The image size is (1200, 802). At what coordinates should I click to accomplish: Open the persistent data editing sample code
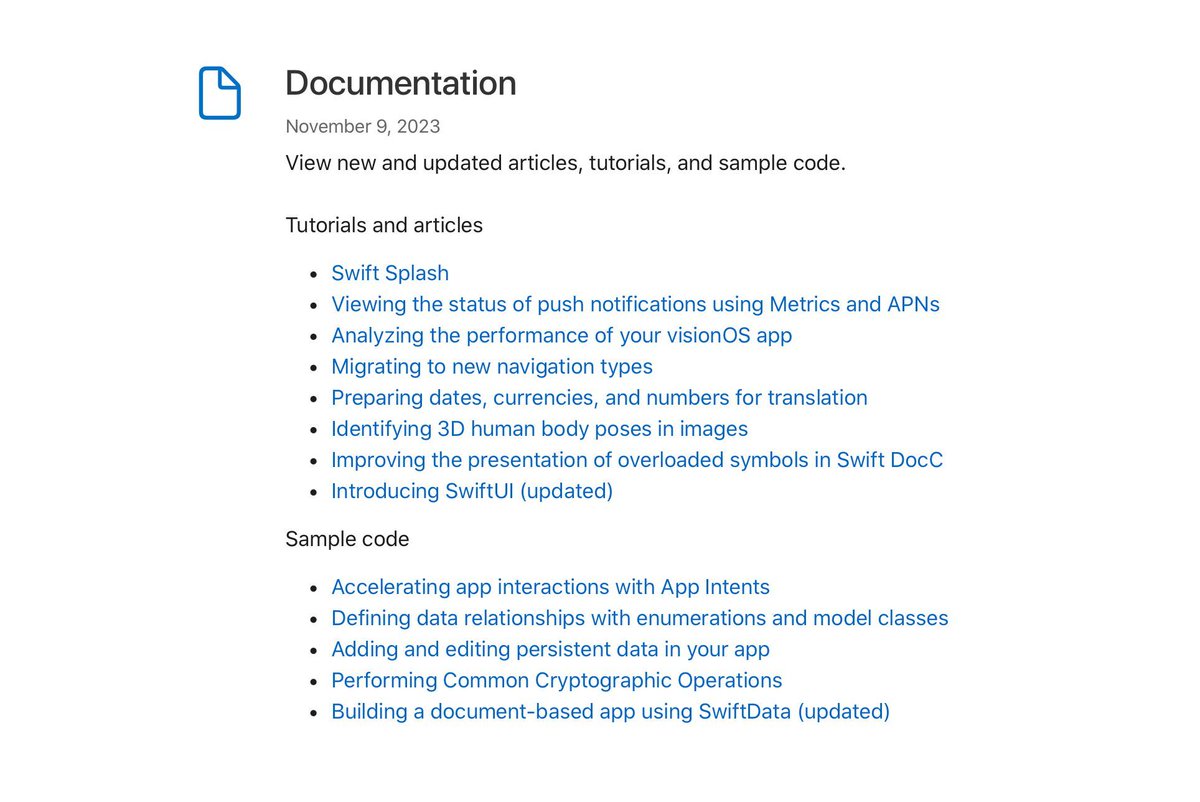[550, 648]
